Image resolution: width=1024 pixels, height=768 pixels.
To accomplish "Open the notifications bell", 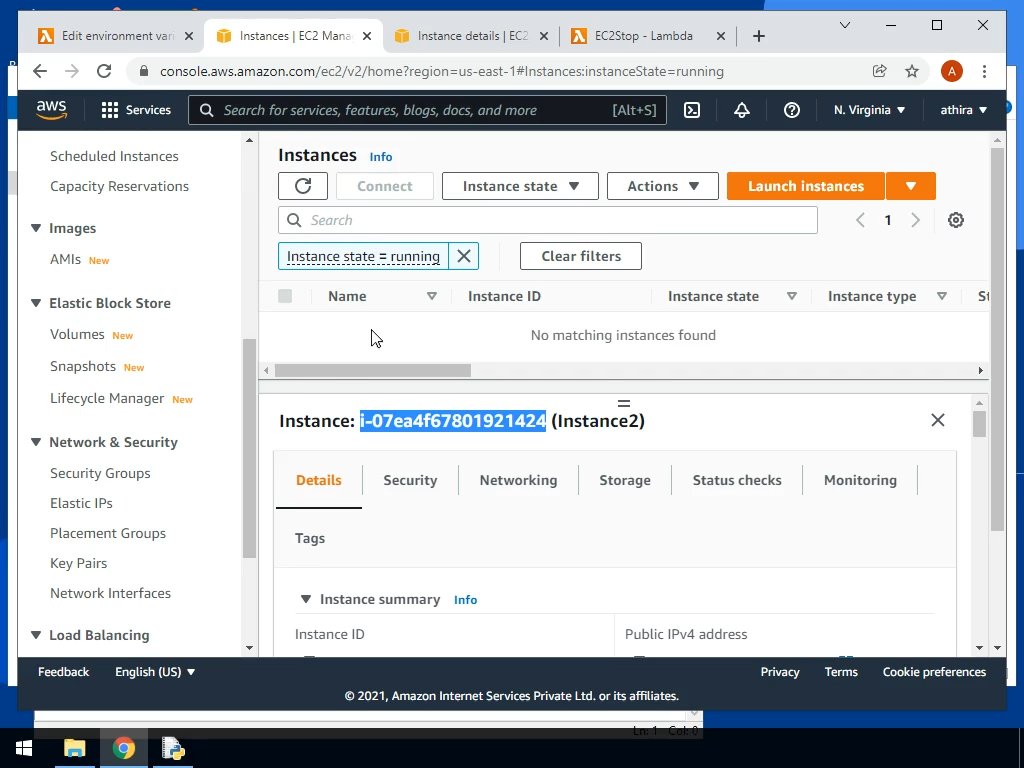I will click(x=742, y=110).
